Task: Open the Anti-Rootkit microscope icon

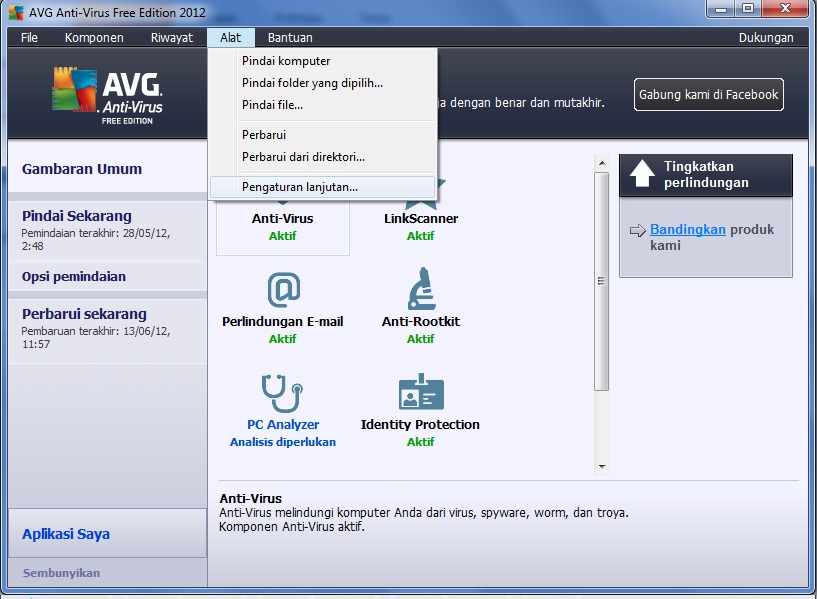Action: 421,289
